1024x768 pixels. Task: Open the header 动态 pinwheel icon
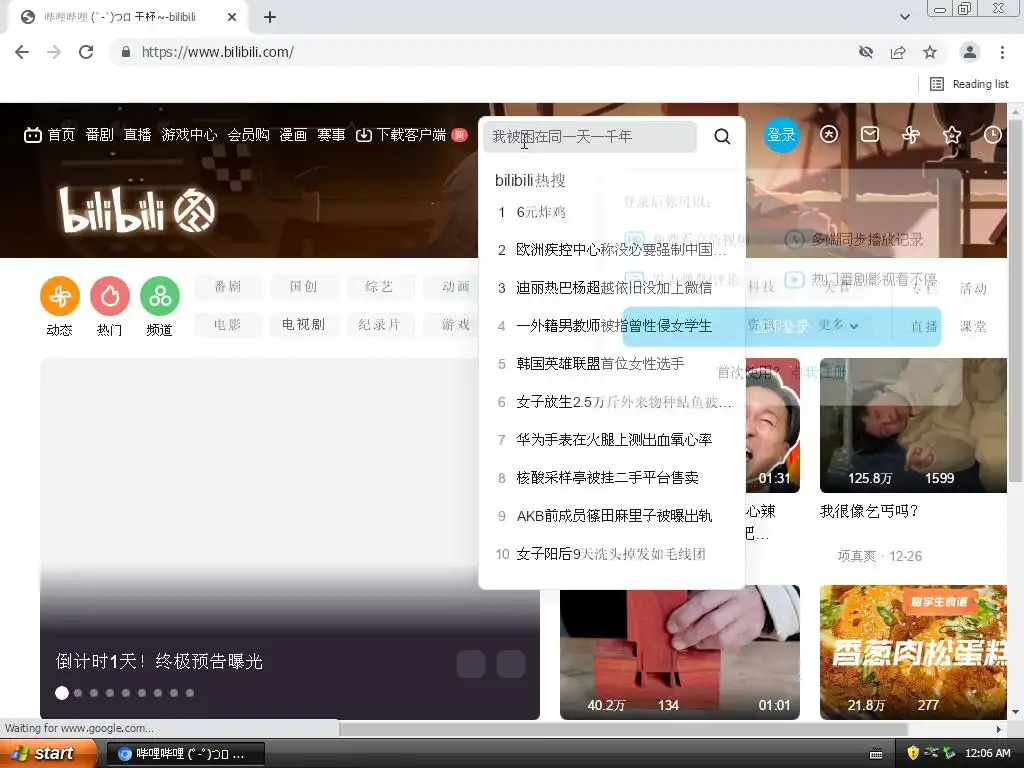[x=910, y=135]
